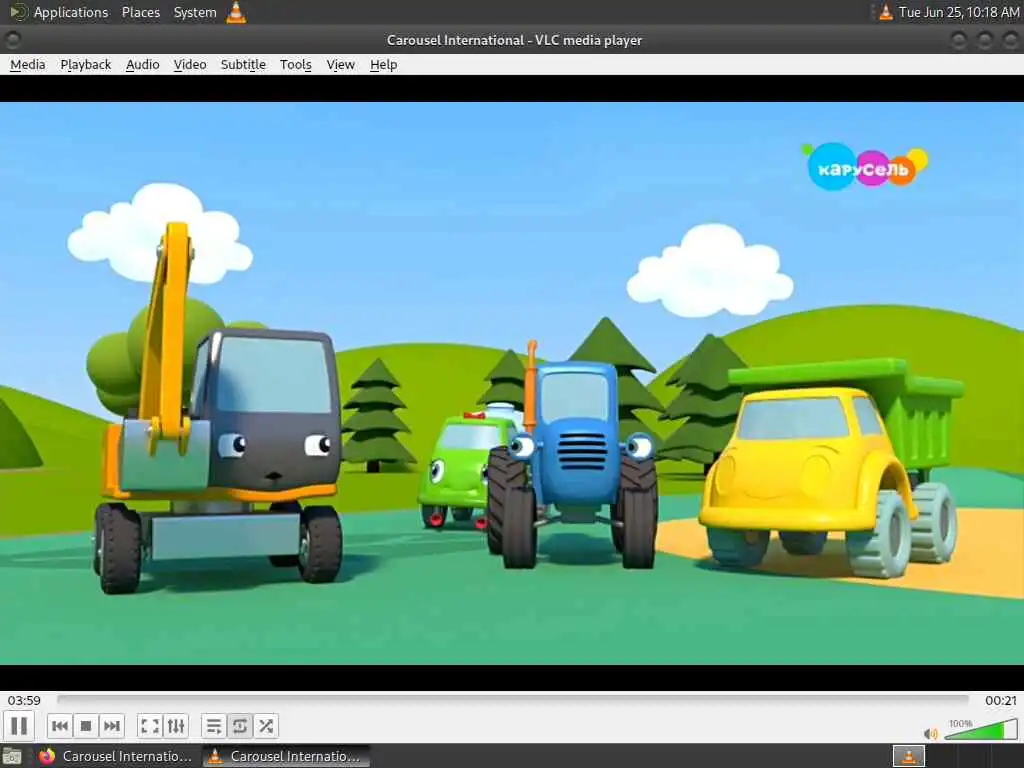Image resolution: width=1024 pixels, height=768 pixels.
Task: Skip to the previous media item
Action: click(59, 726)
